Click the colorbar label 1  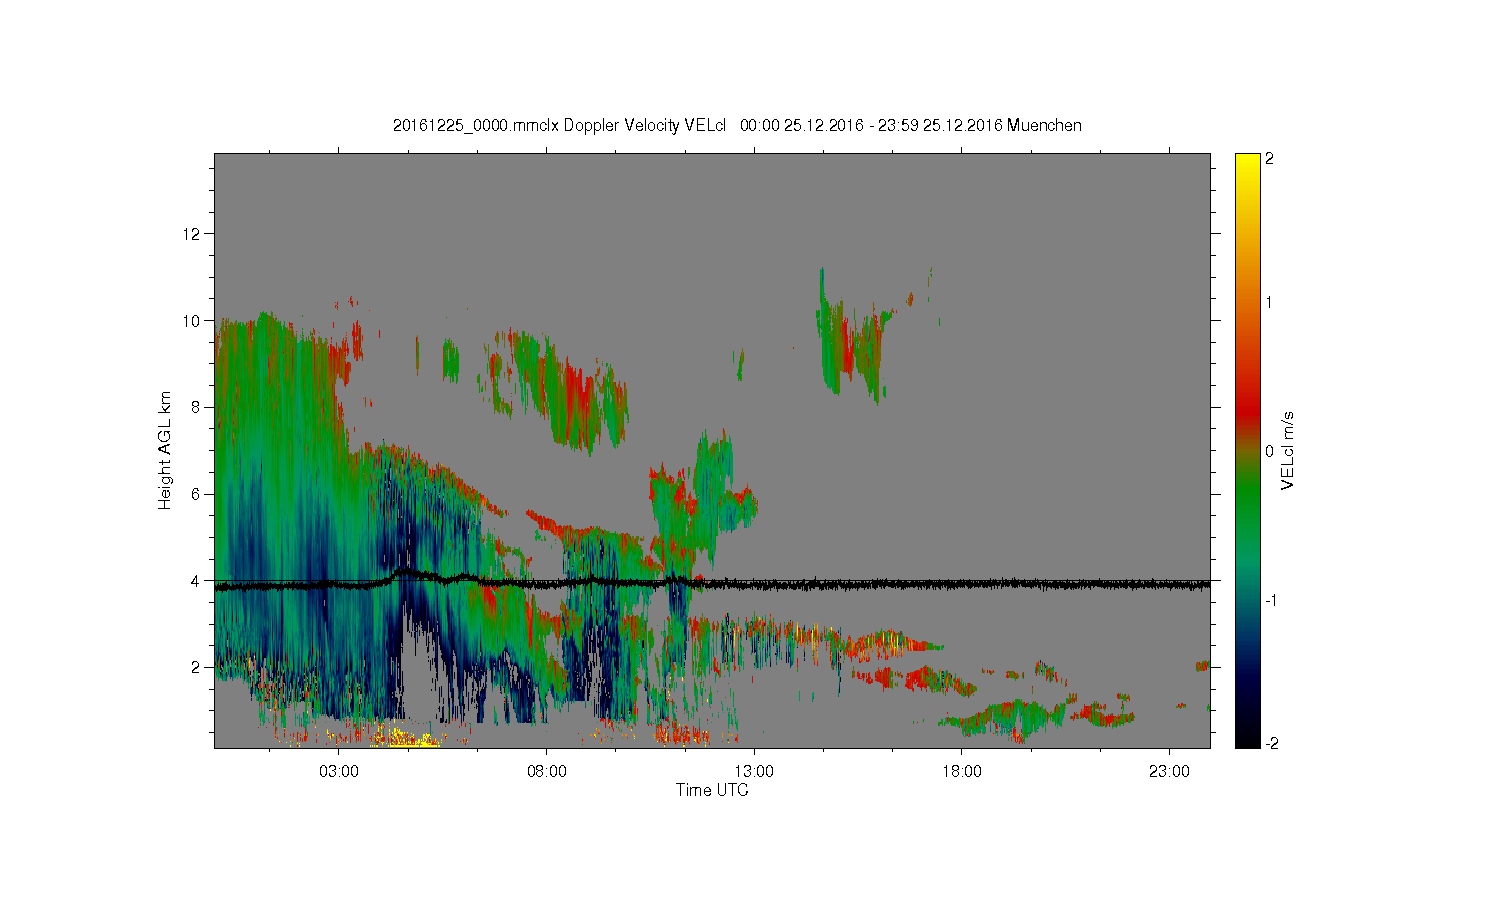(1270, 303)
